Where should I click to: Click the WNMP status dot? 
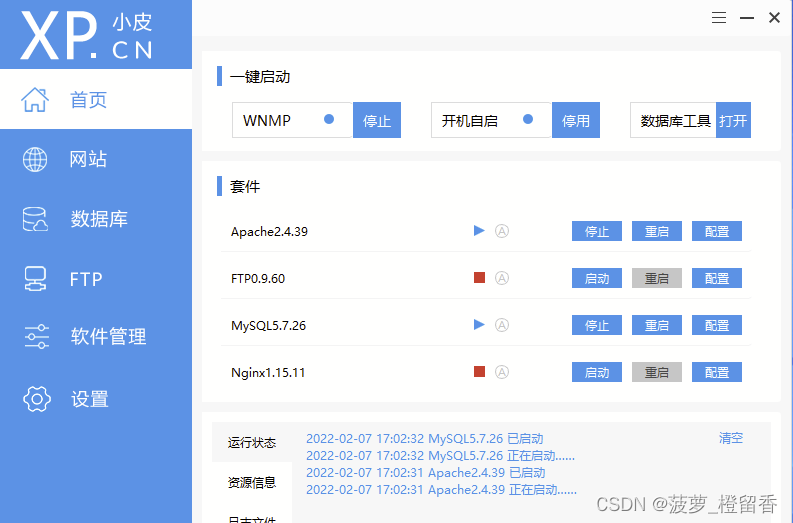329,119
